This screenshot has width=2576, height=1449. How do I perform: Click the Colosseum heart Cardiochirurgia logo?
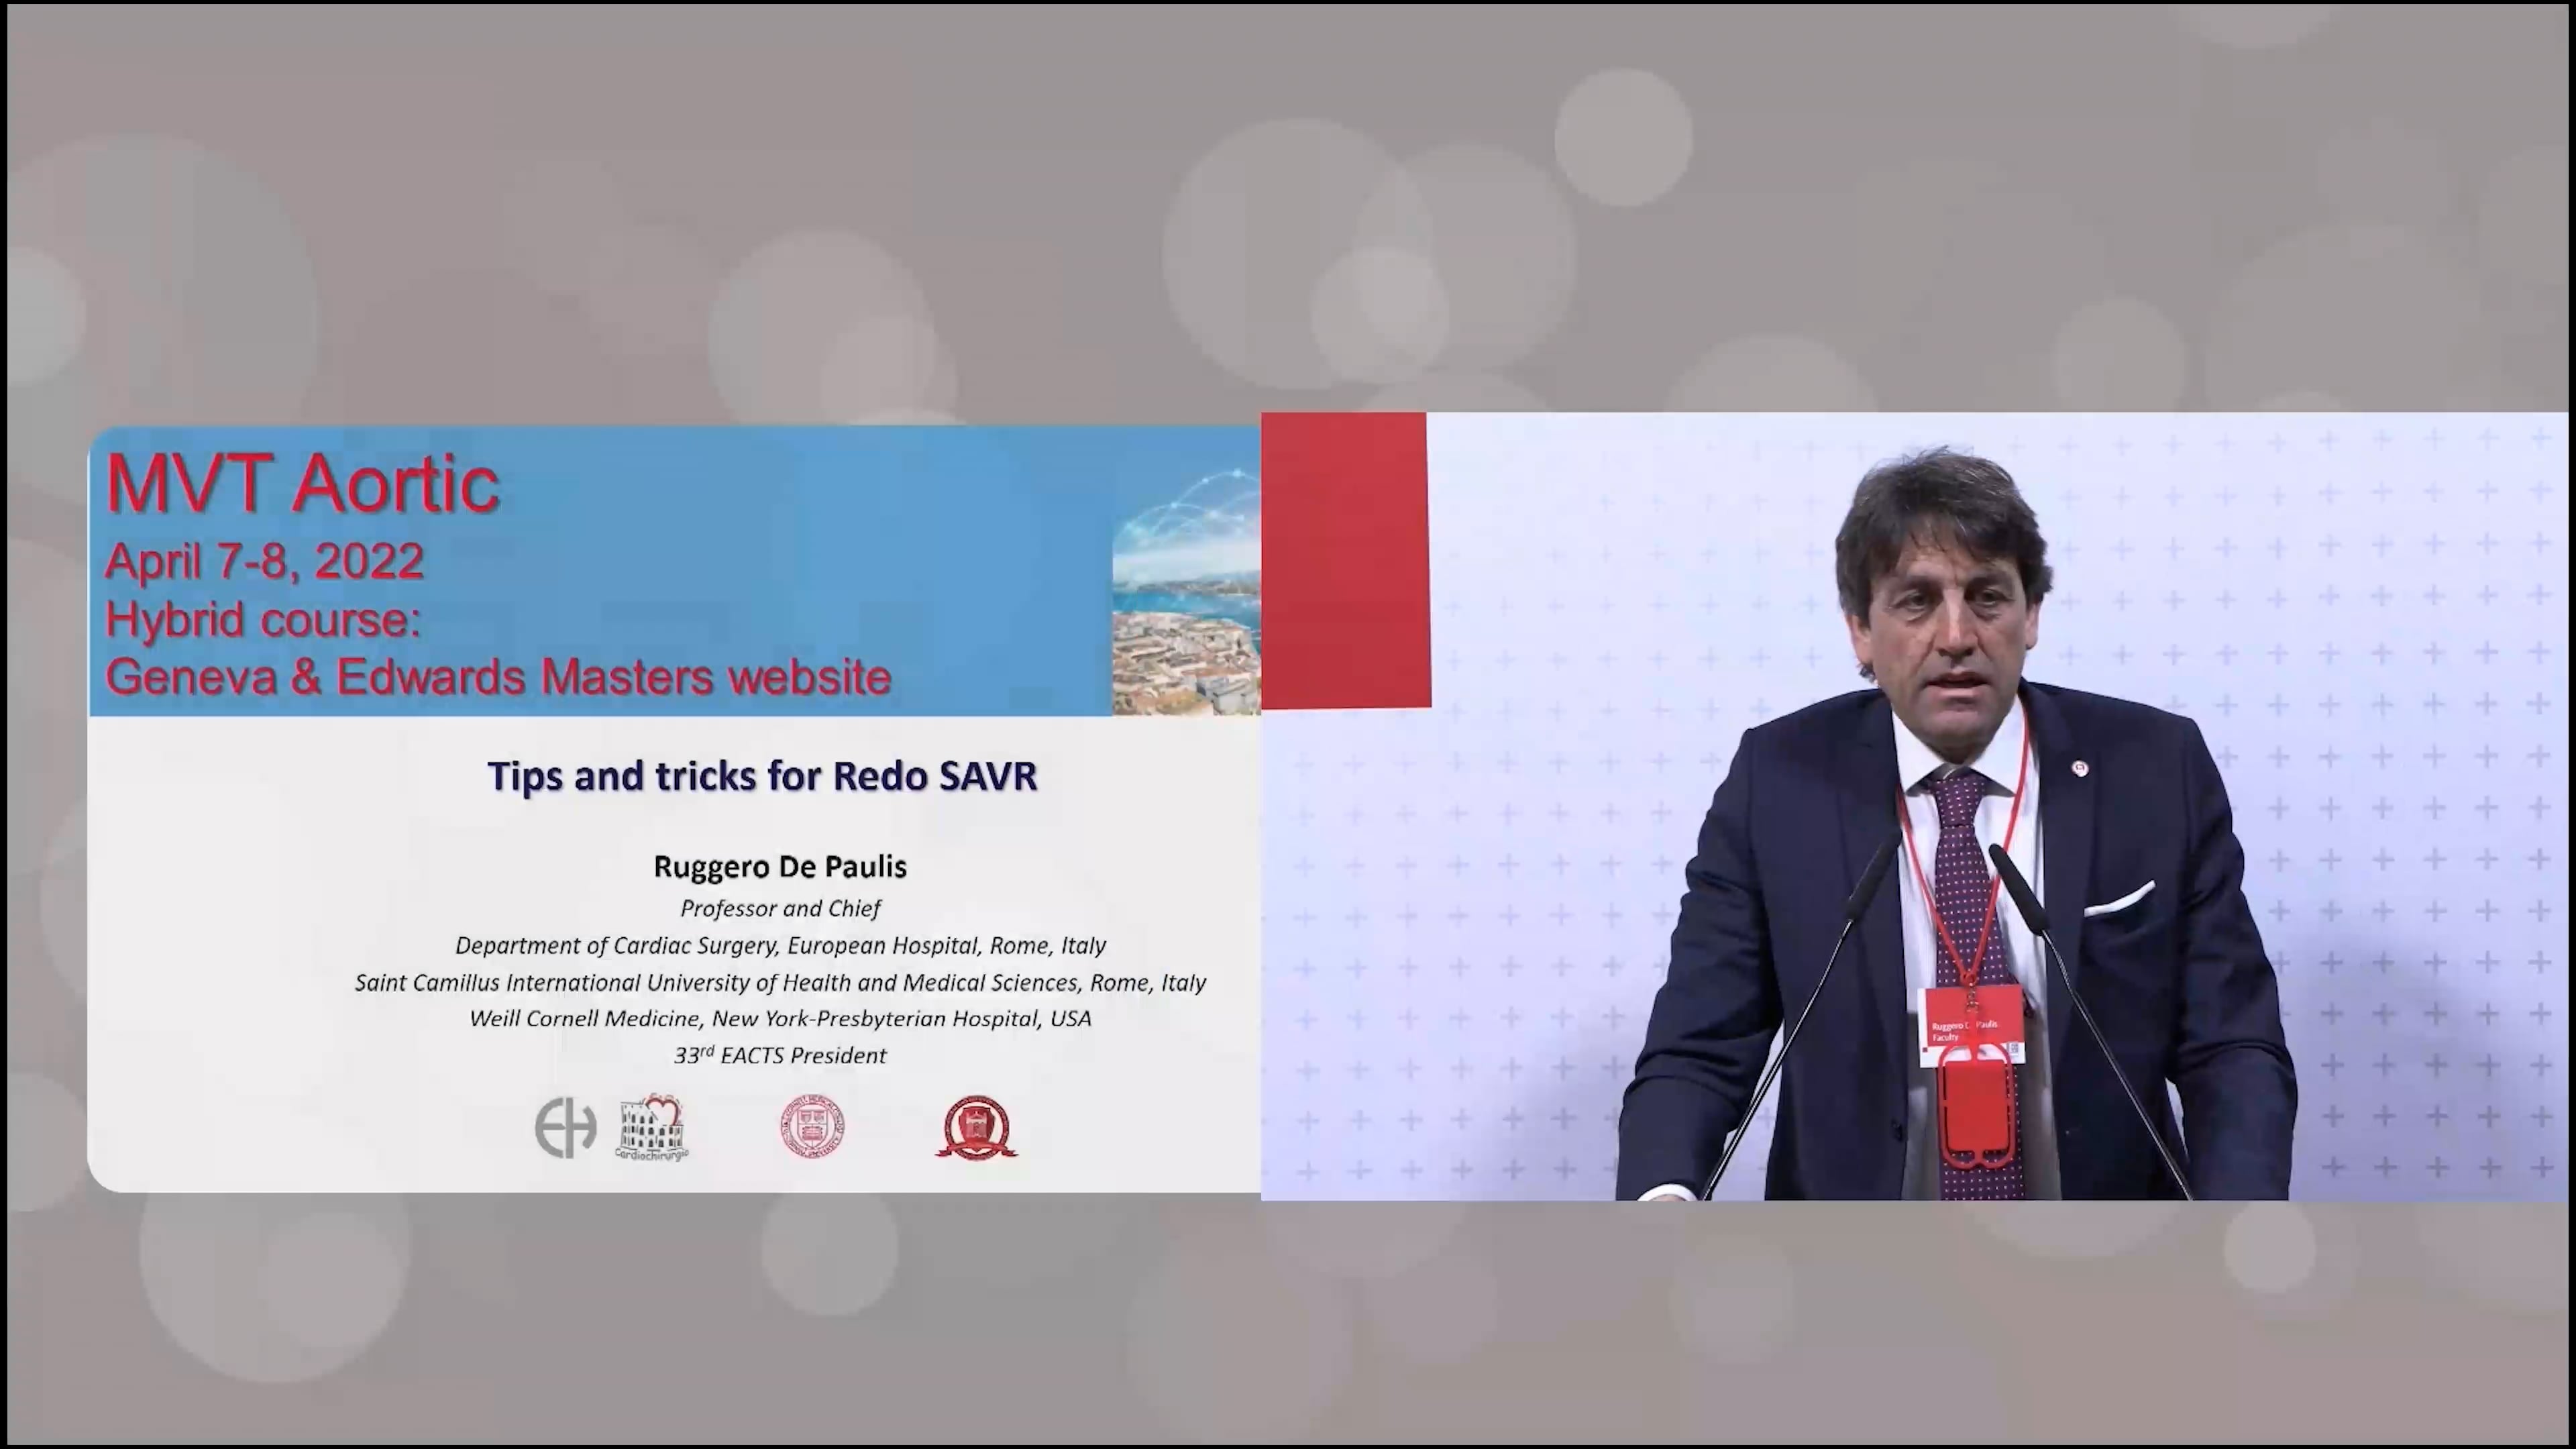[652, 1127]
